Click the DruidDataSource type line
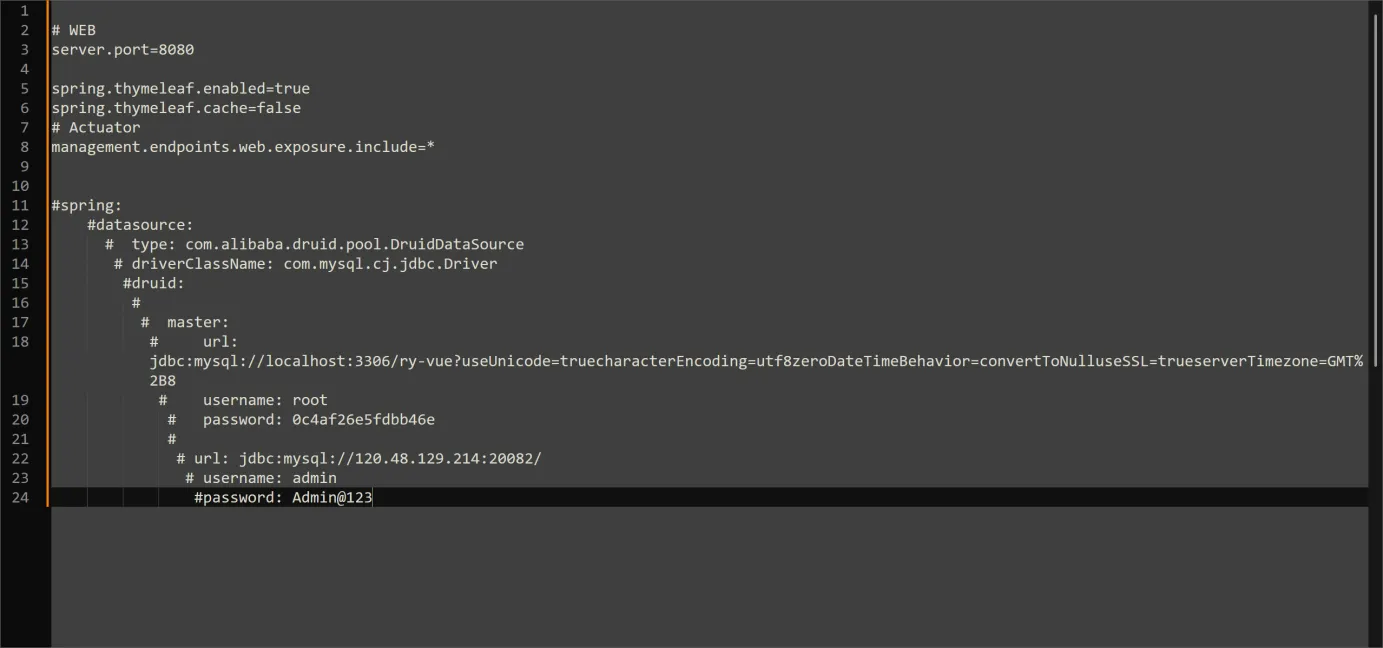This screenshot has width=1383, height=648. tap(314, 244)
